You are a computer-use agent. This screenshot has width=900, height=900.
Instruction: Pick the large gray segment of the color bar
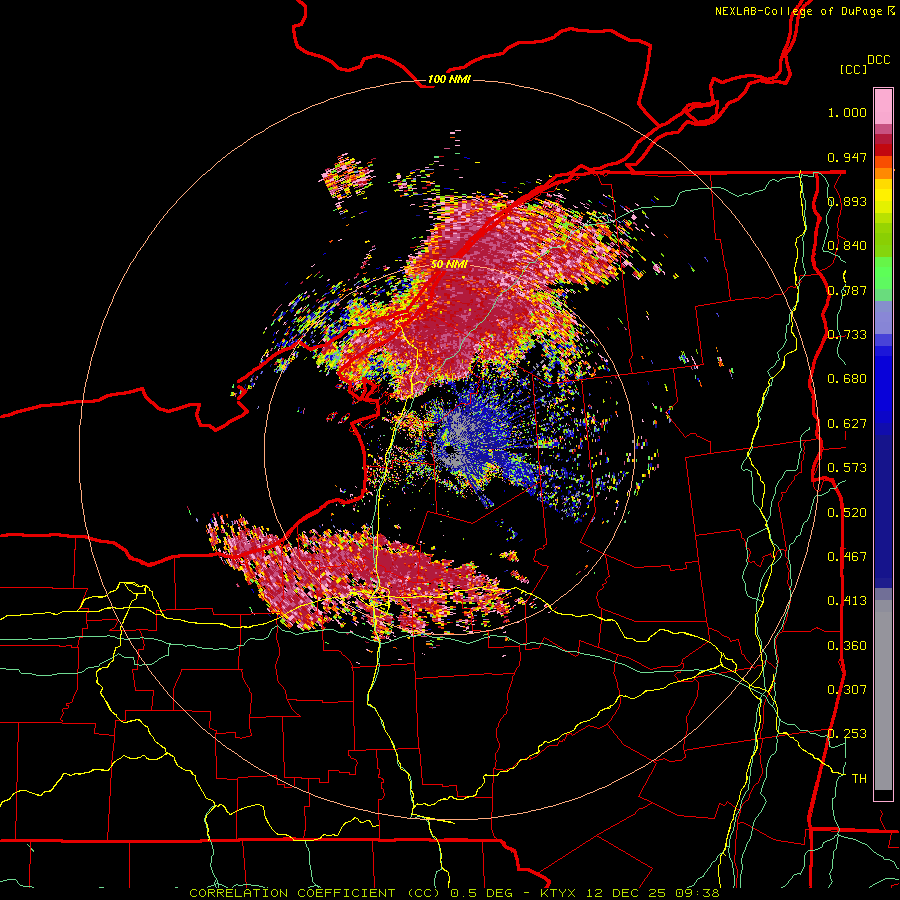coord(883,695)
